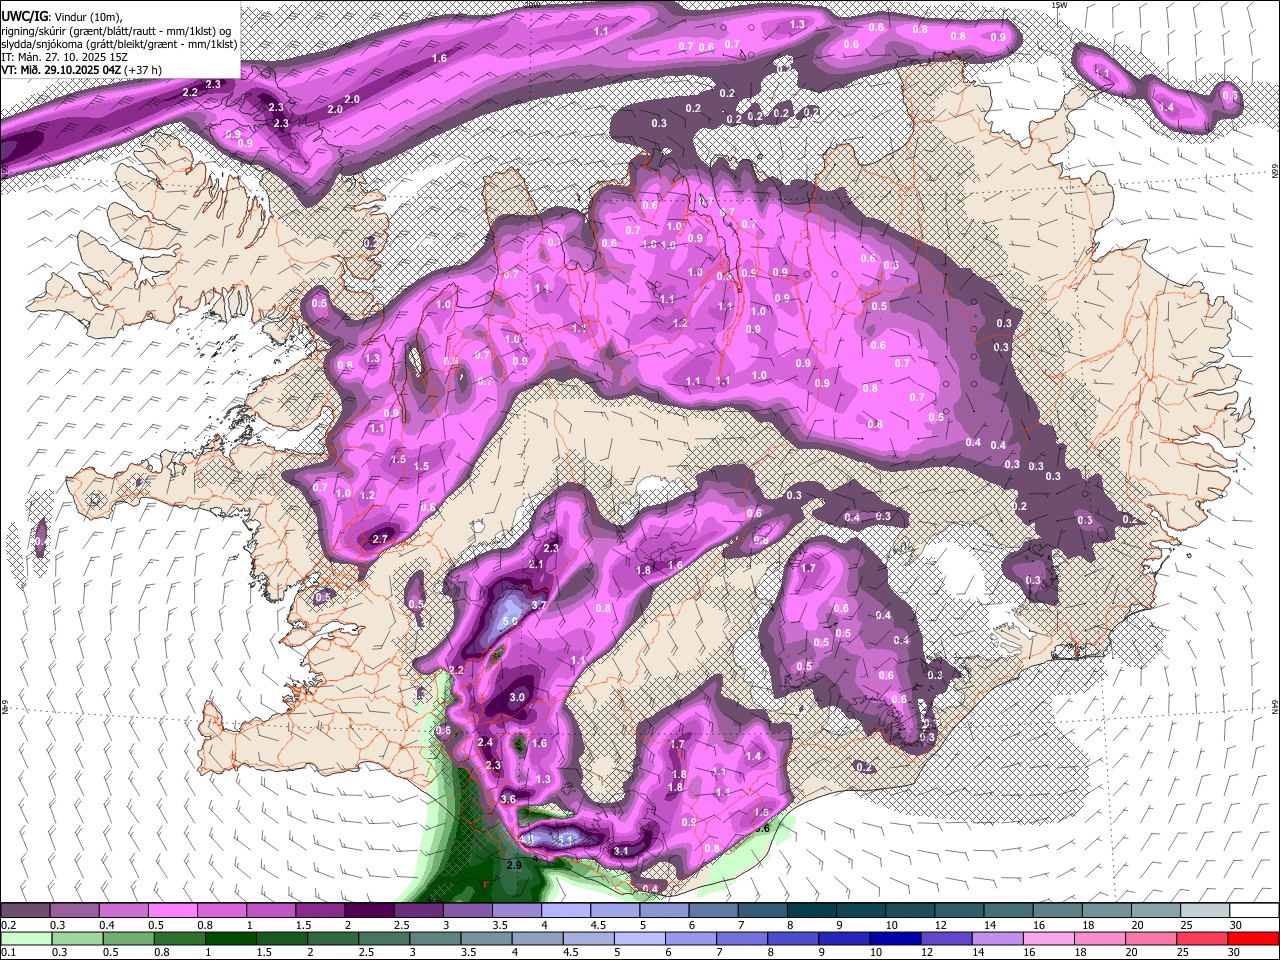Click the 'UWC/IG: Vindur (10m)' title text

62,16
